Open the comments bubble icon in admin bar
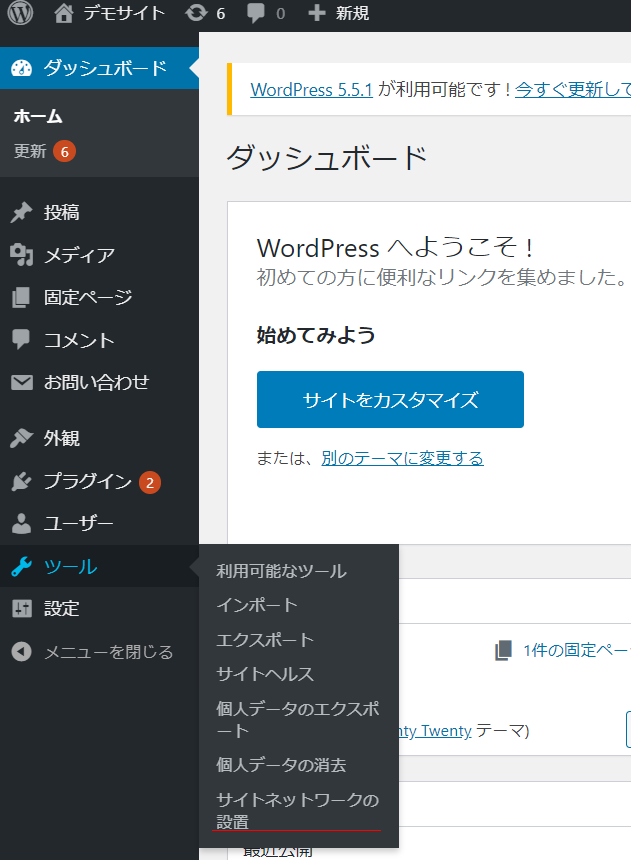631x860 pixels. [255, 13]
